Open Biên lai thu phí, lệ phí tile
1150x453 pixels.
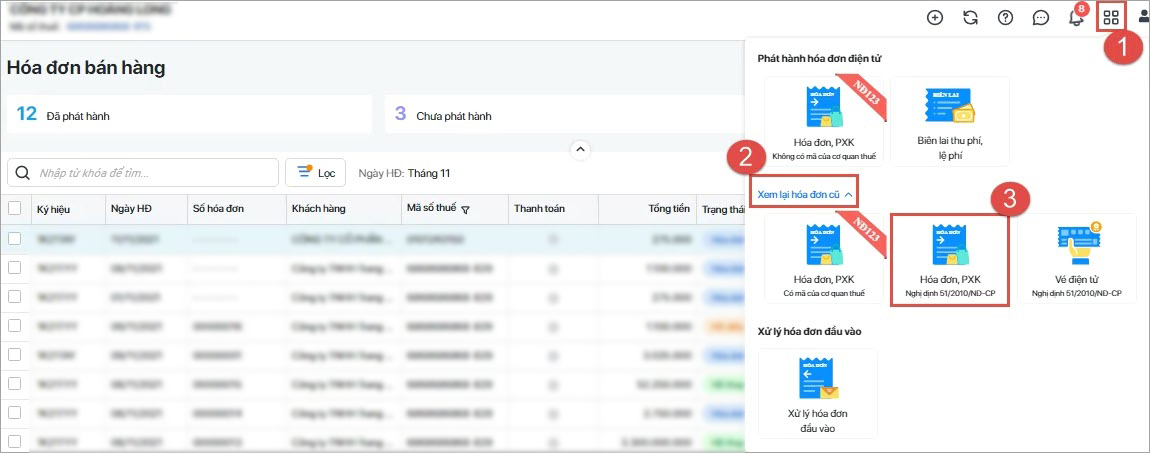coord(950,121)
